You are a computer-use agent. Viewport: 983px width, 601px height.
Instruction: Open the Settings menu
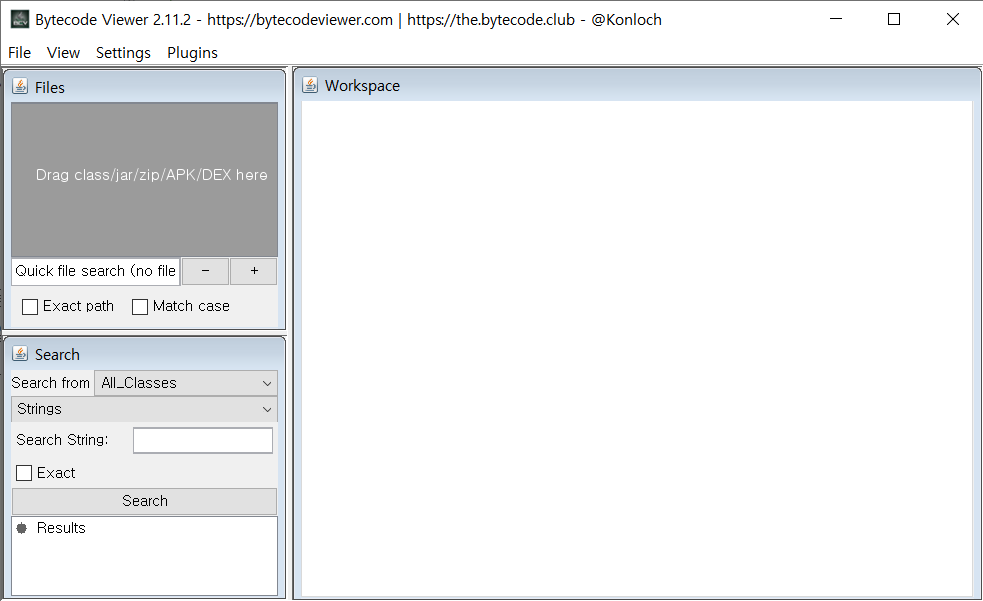click(x=123, y=53)
